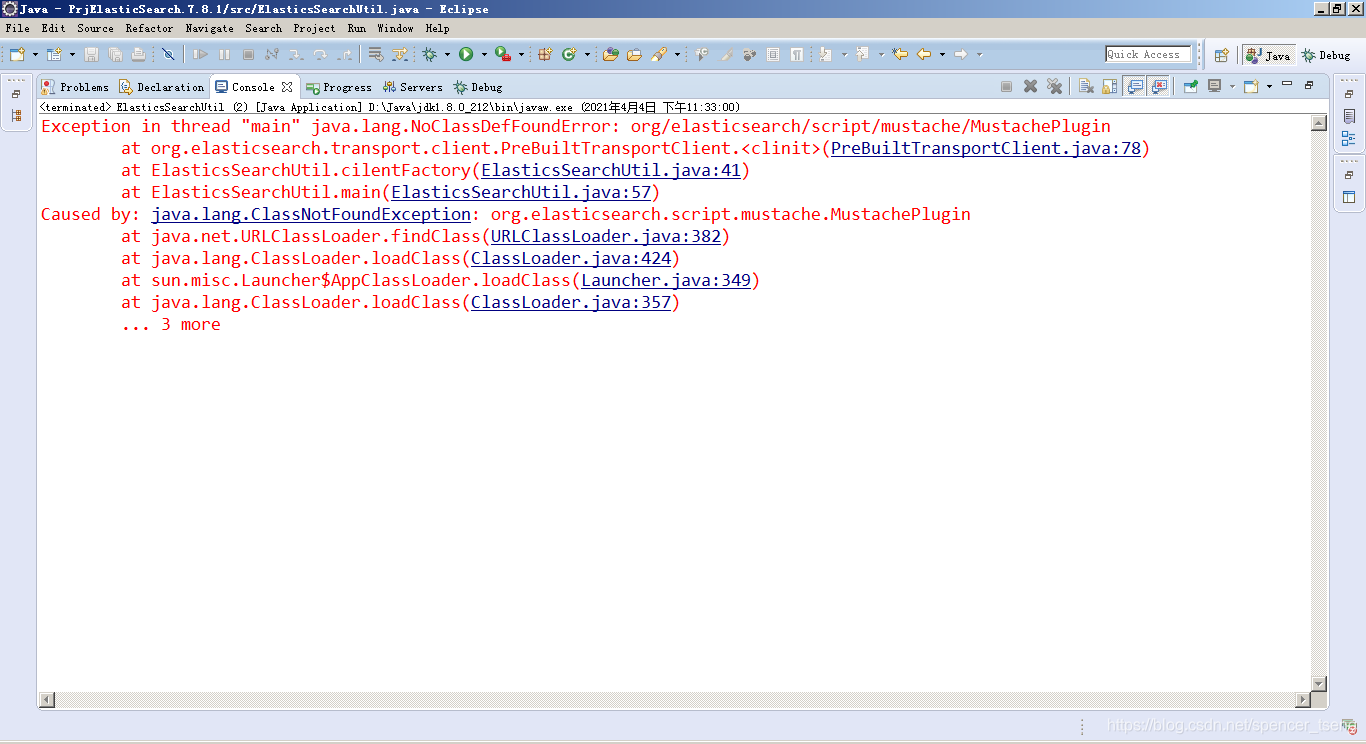The image size is (1366, 744).
Task: Clear the Console output
Action: tap(1085, 87)
